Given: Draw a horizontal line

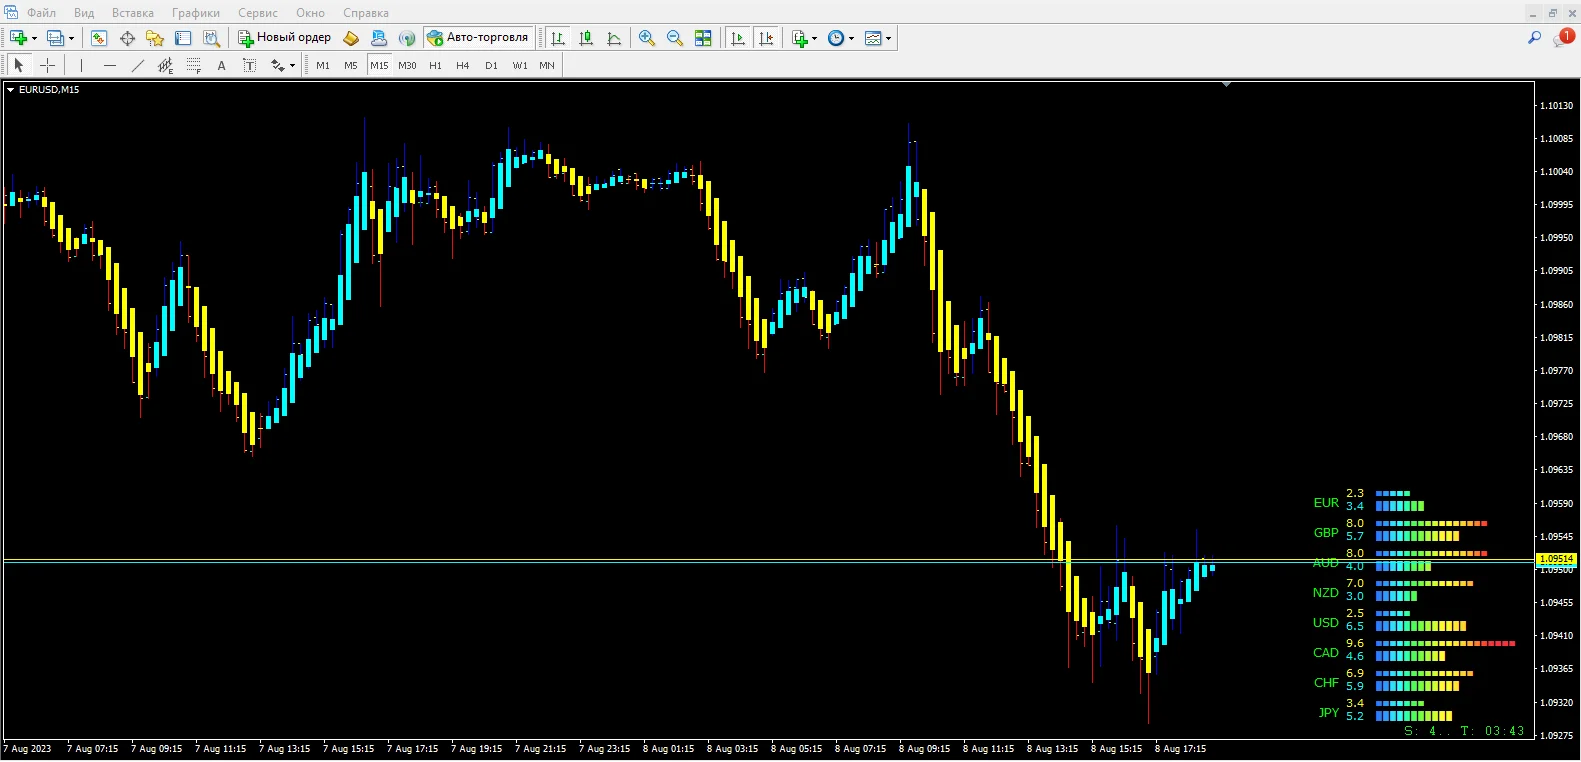Looking at the screenshot, I should (x=110, y=65).
